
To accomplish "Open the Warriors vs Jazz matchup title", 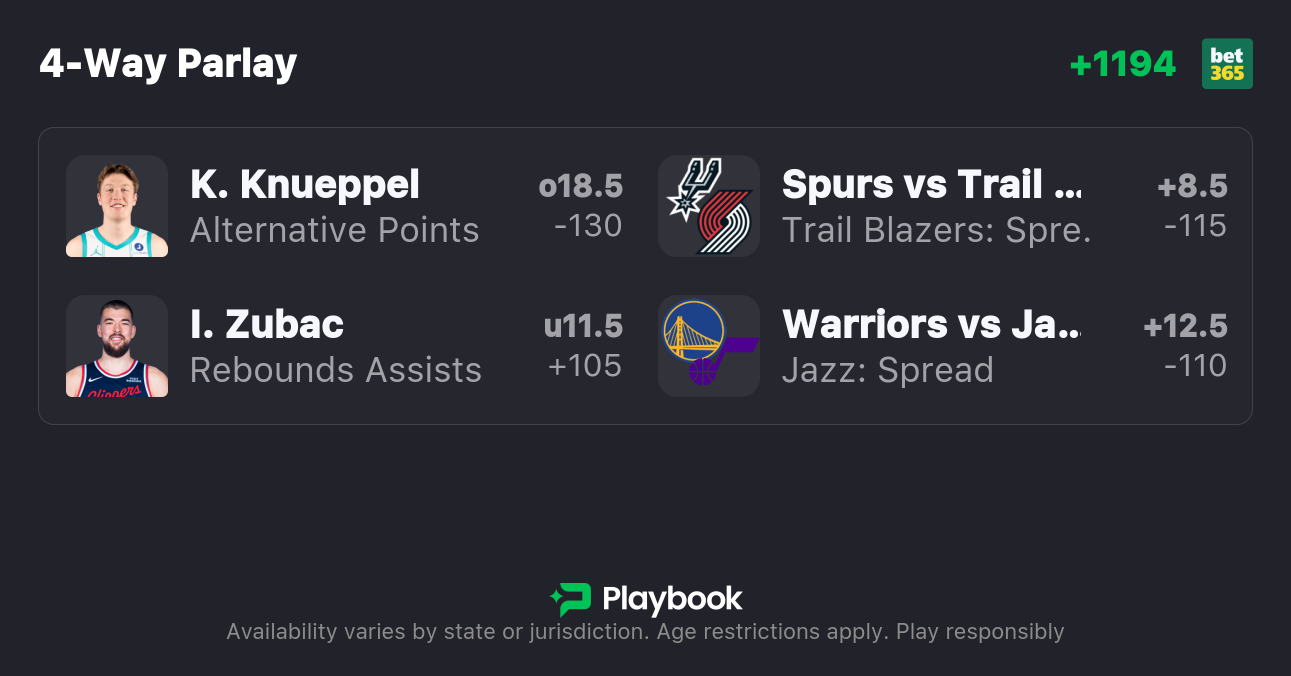I will coord(931,324).
